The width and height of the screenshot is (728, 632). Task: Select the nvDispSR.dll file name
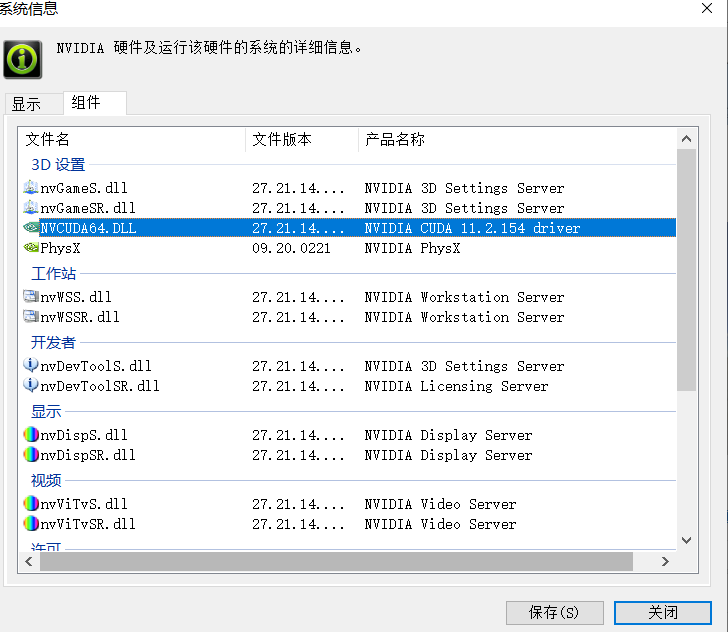[88, 455]
